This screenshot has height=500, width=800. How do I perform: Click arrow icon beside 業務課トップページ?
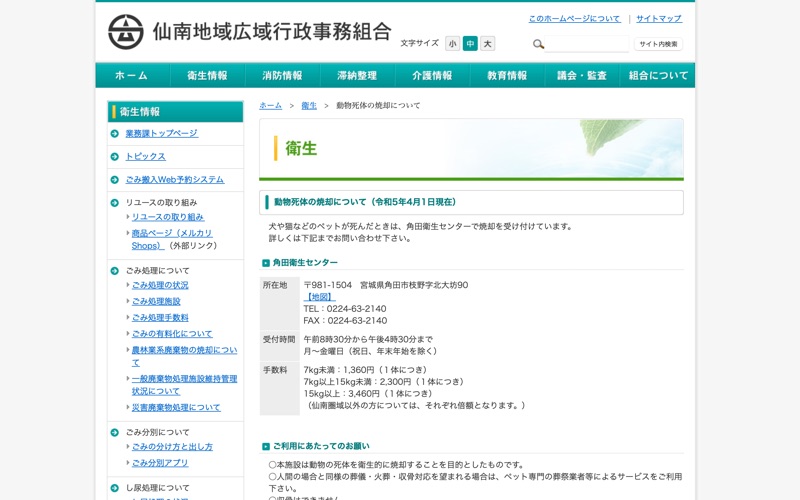pos(115,134)
